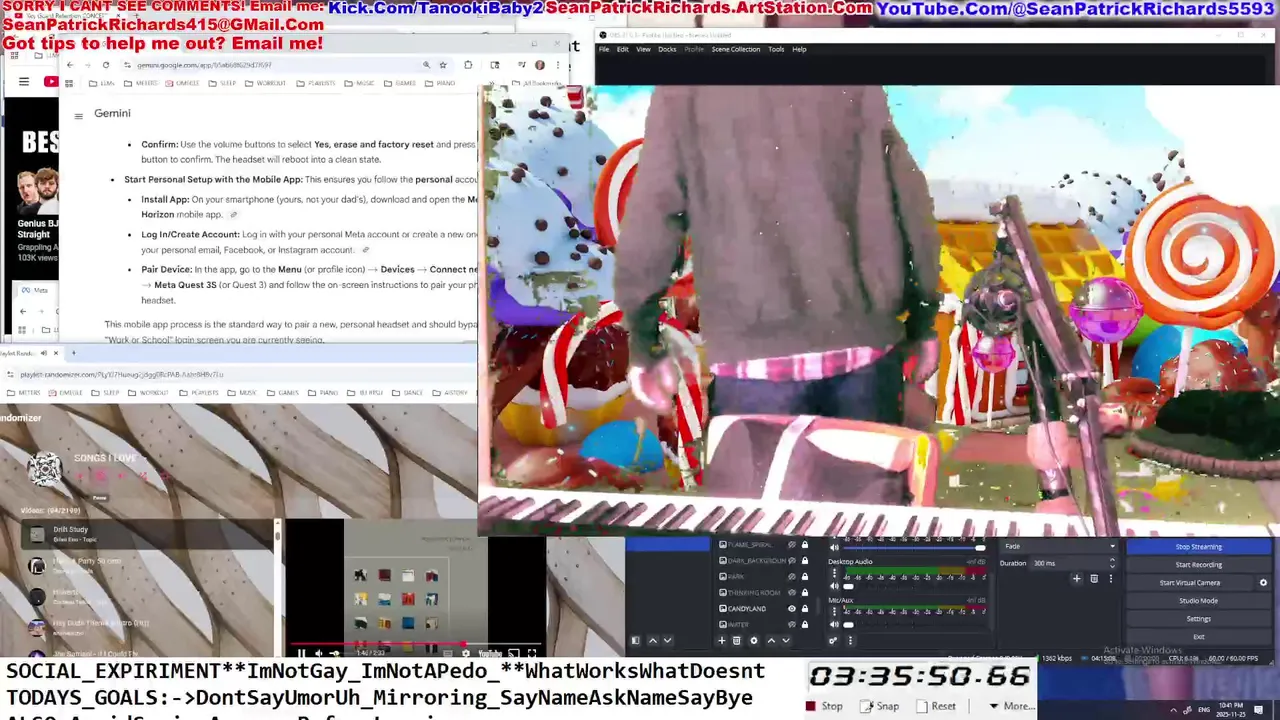Move source up in OBS sources toolbar
Image resolution: width=1280 pixels, height=720 pixels.
click(771, 640)
